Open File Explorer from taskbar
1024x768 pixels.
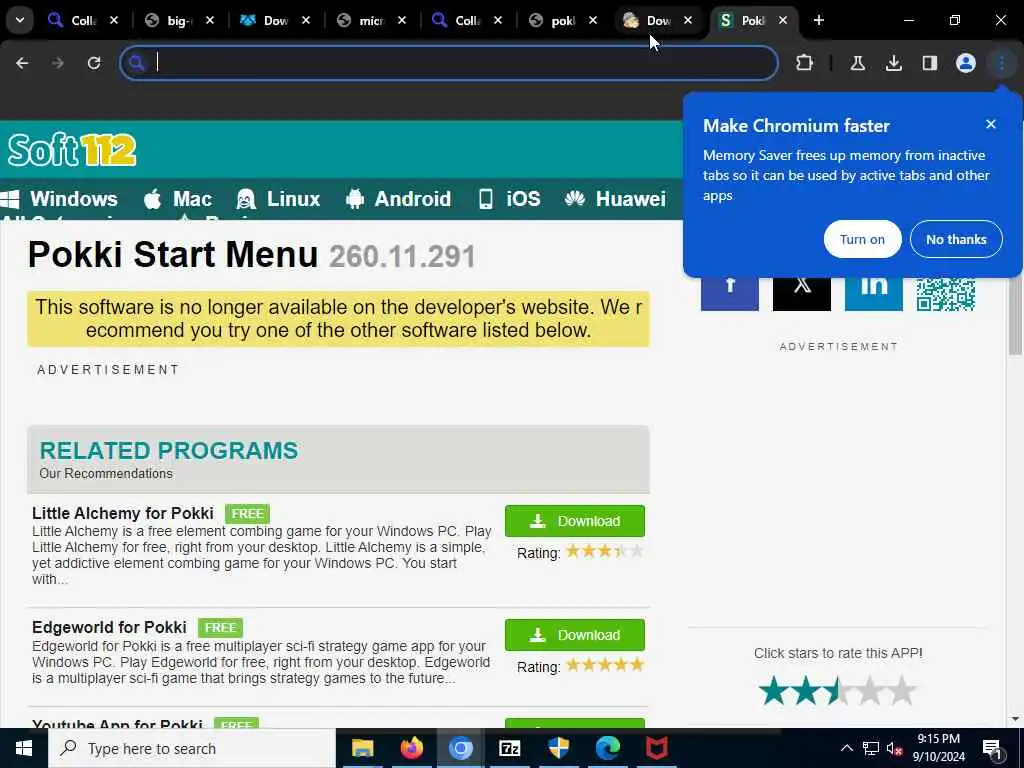pos(362,748)
